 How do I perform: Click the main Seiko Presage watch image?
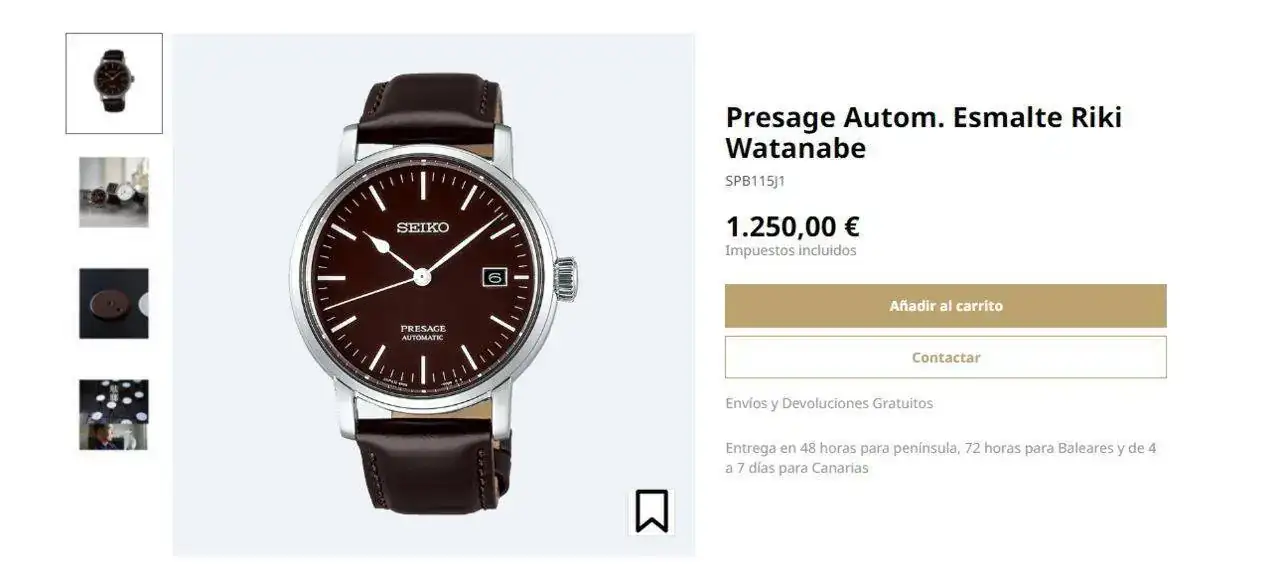click(x=433, y=294)
